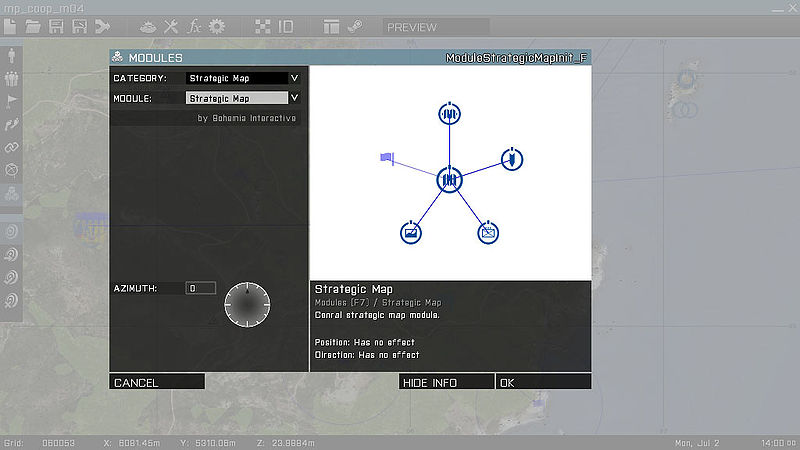Click the chain link synchronize tool
Screen dimensions: 800x450
(x=12, y=147)
